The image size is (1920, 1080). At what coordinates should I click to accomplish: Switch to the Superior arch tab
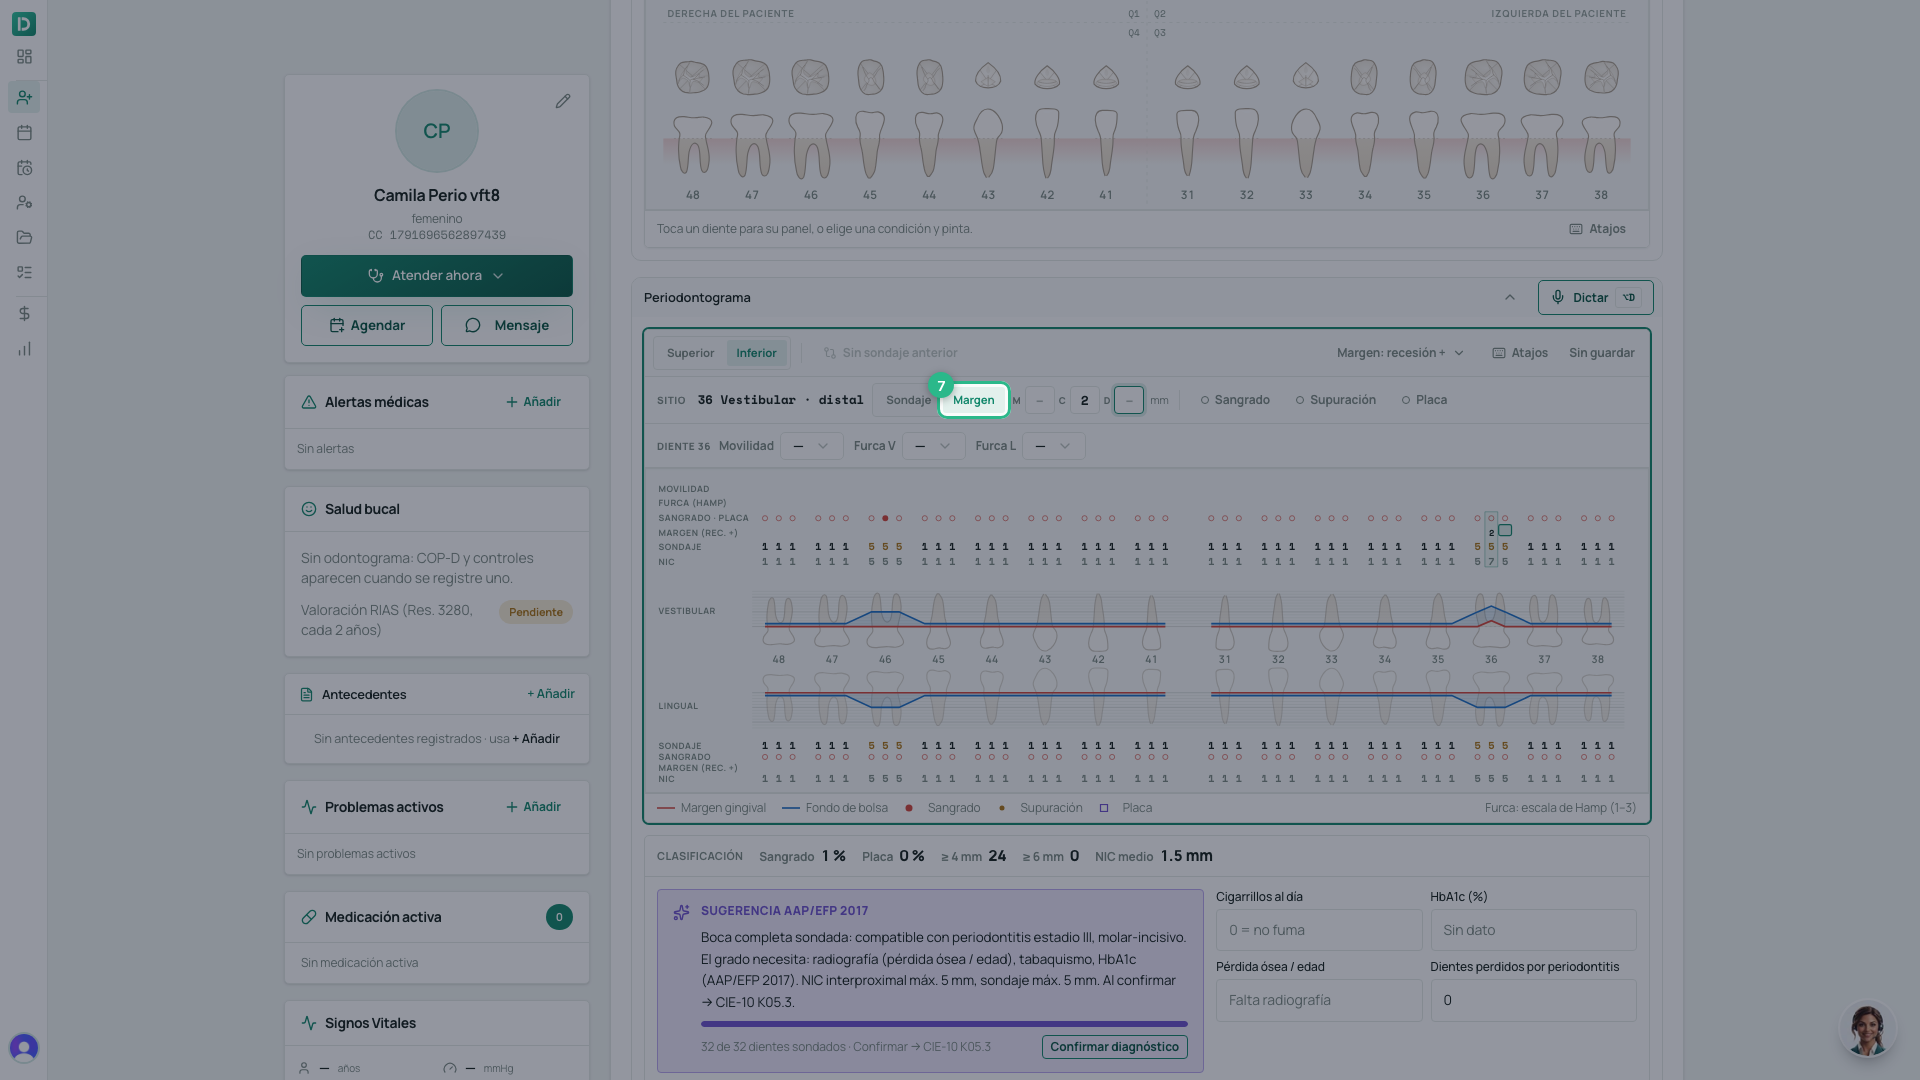[690, 353]
